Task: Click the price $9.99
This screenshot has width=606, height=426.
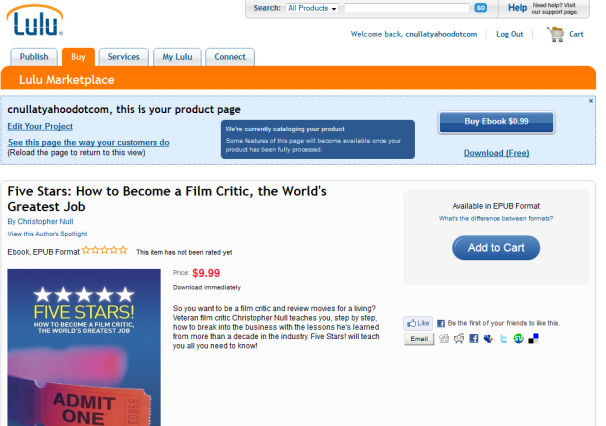Action: 206,273
